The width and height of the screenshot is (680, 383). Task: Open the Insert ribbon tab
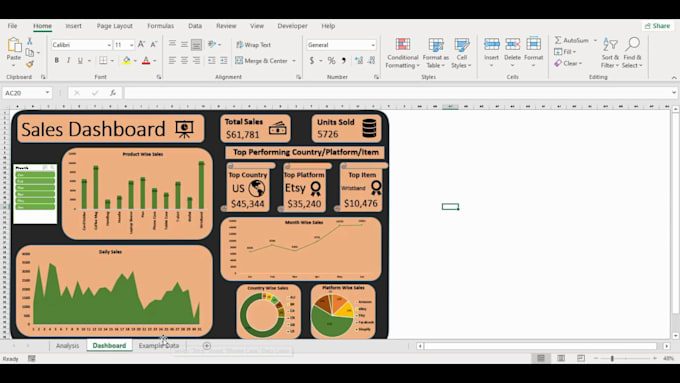(73, 26)
